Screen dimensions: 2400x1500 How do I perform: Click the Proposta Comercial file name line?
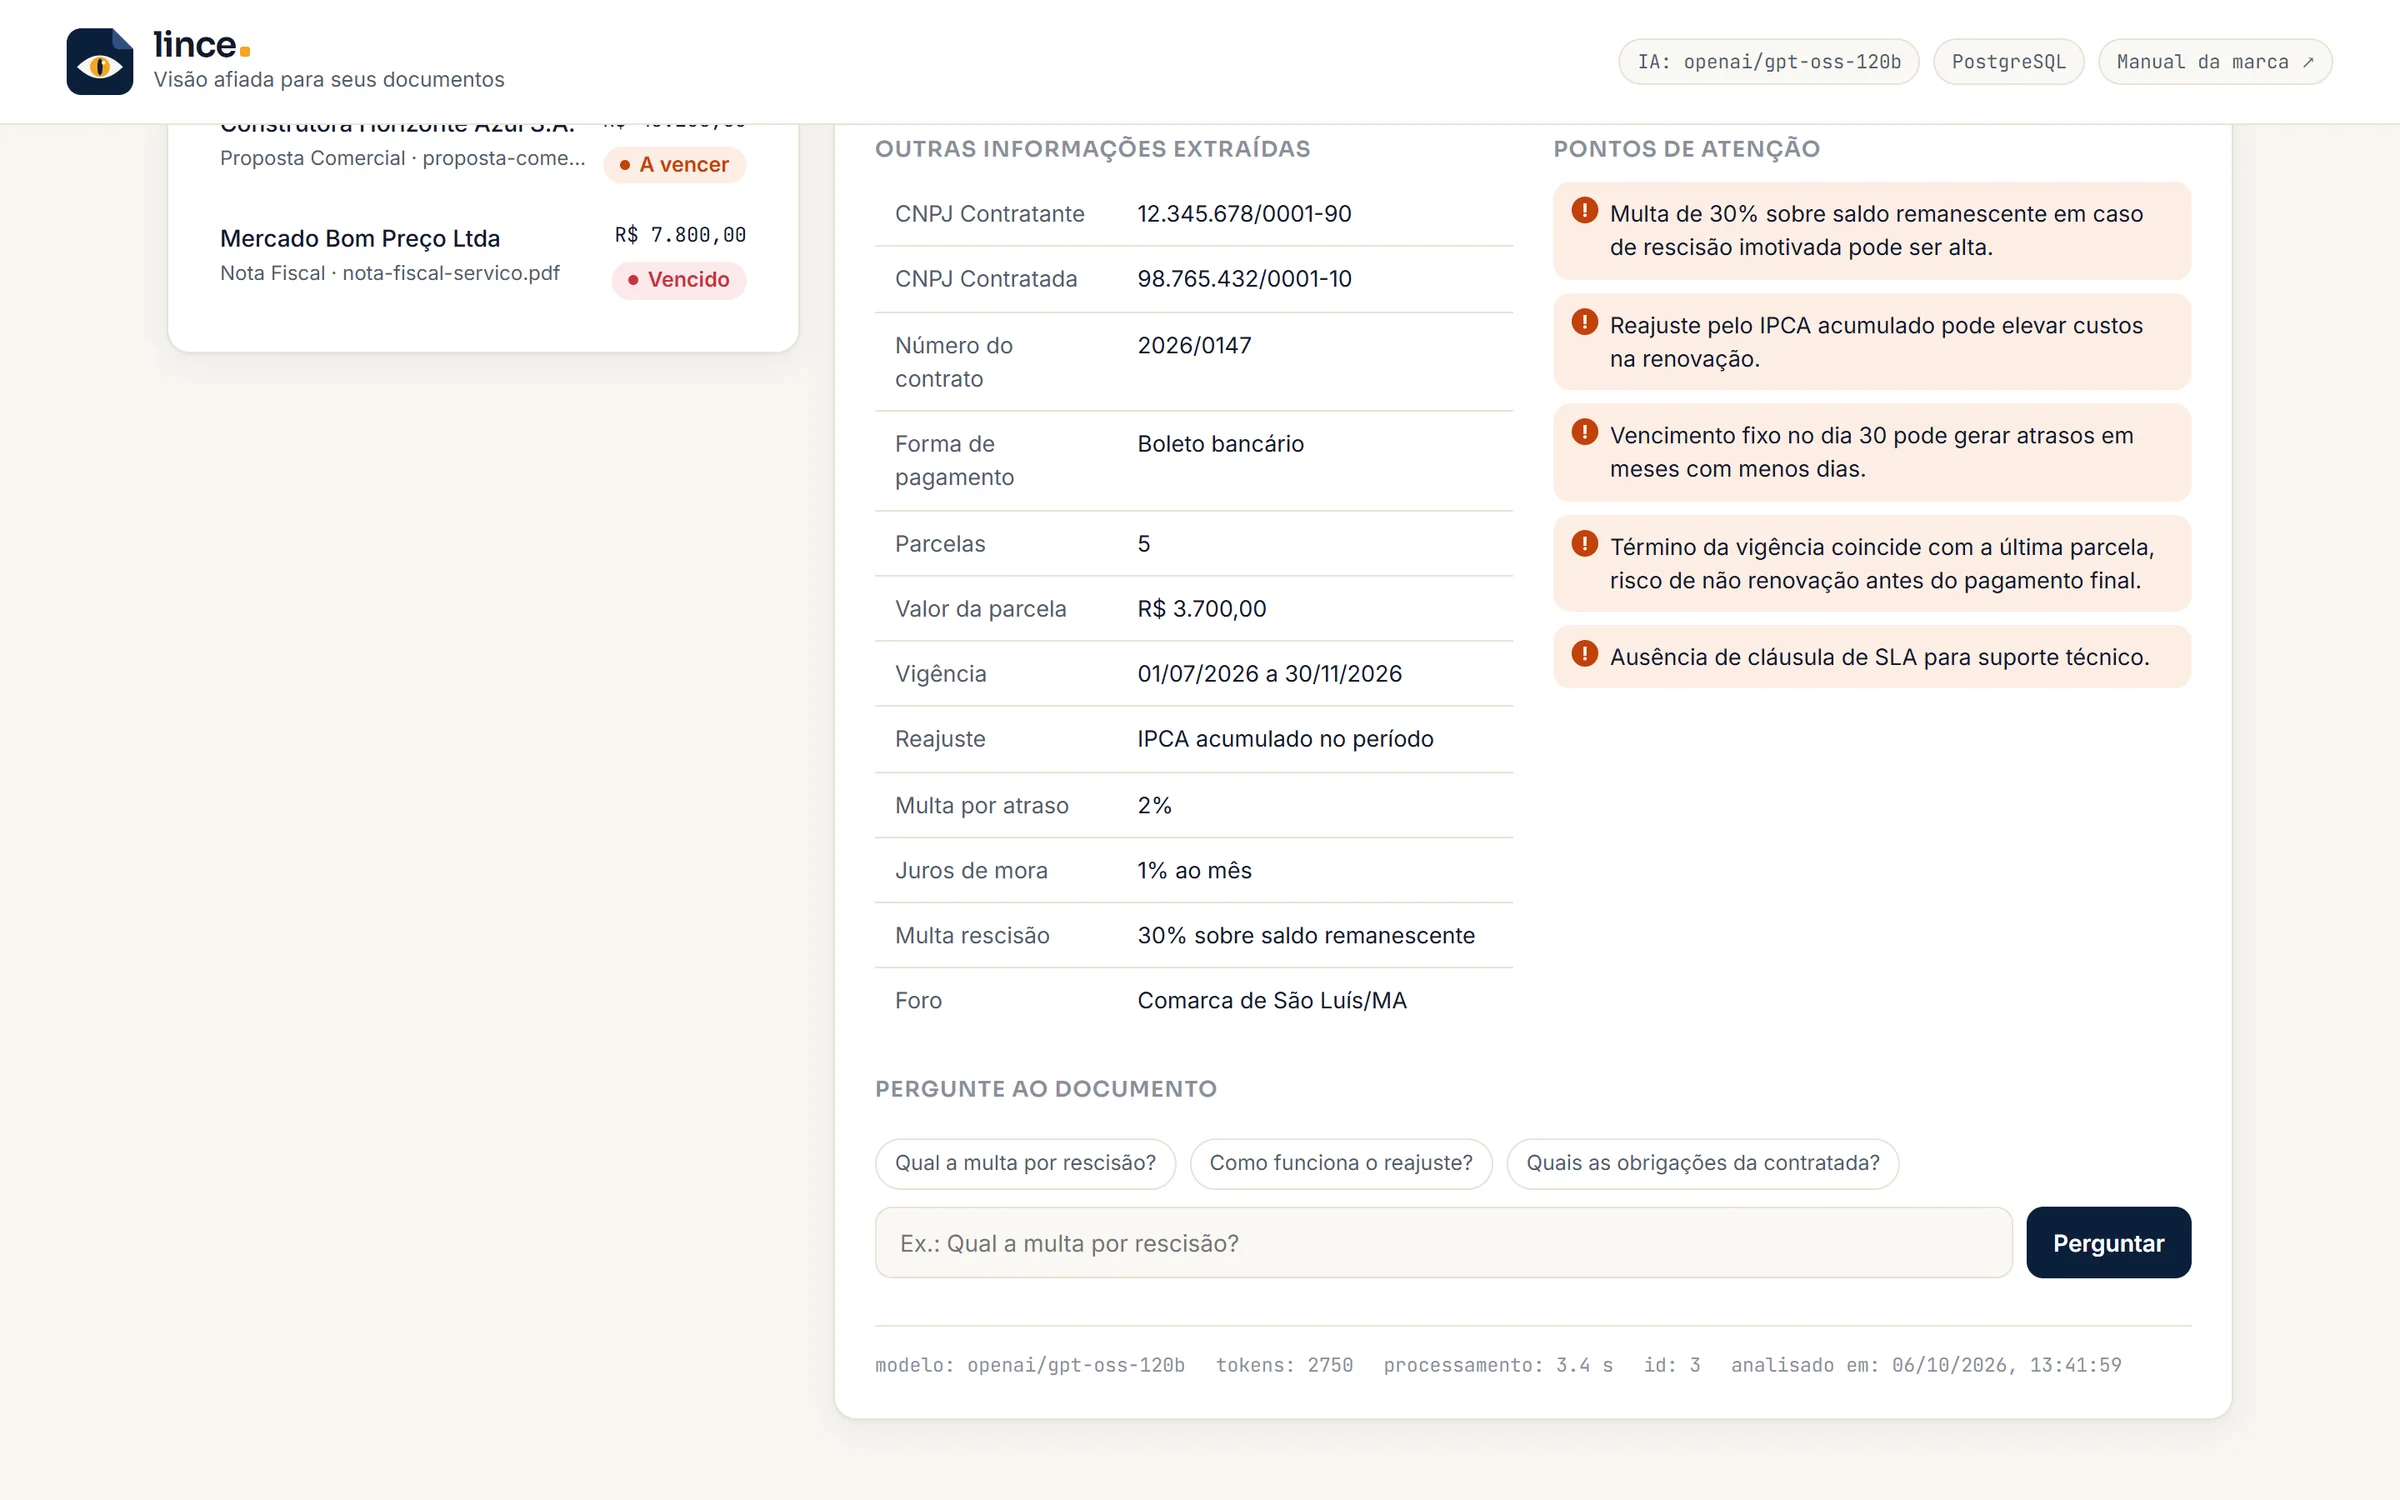[x=403, y=158]
